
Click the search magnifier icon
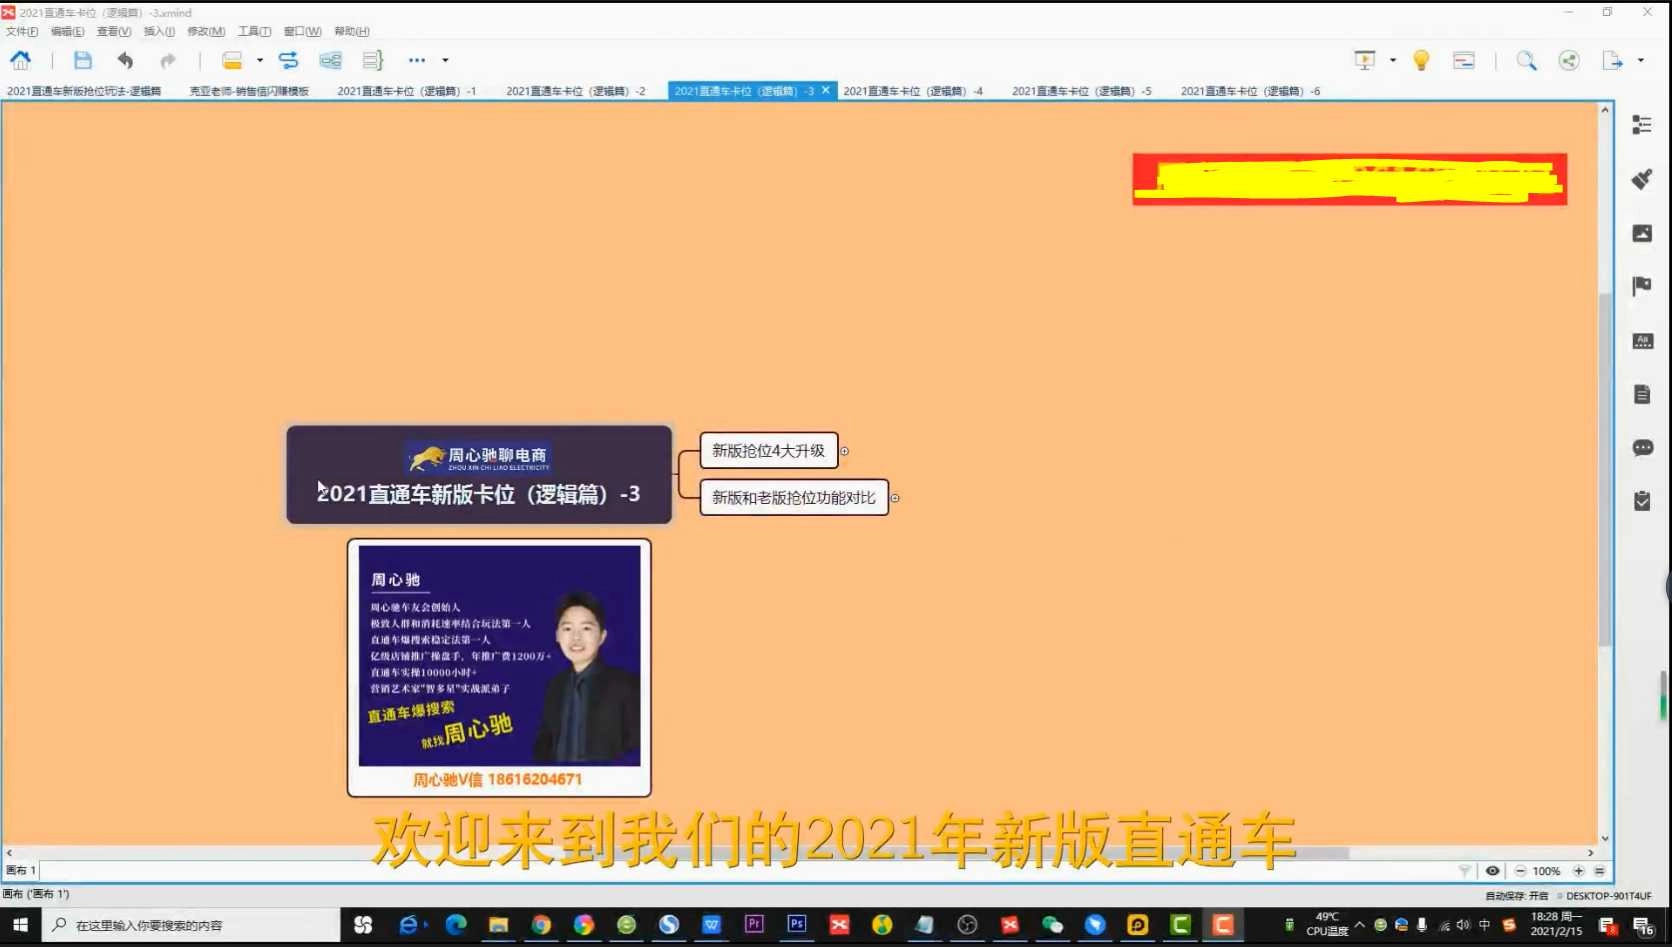1526,60
